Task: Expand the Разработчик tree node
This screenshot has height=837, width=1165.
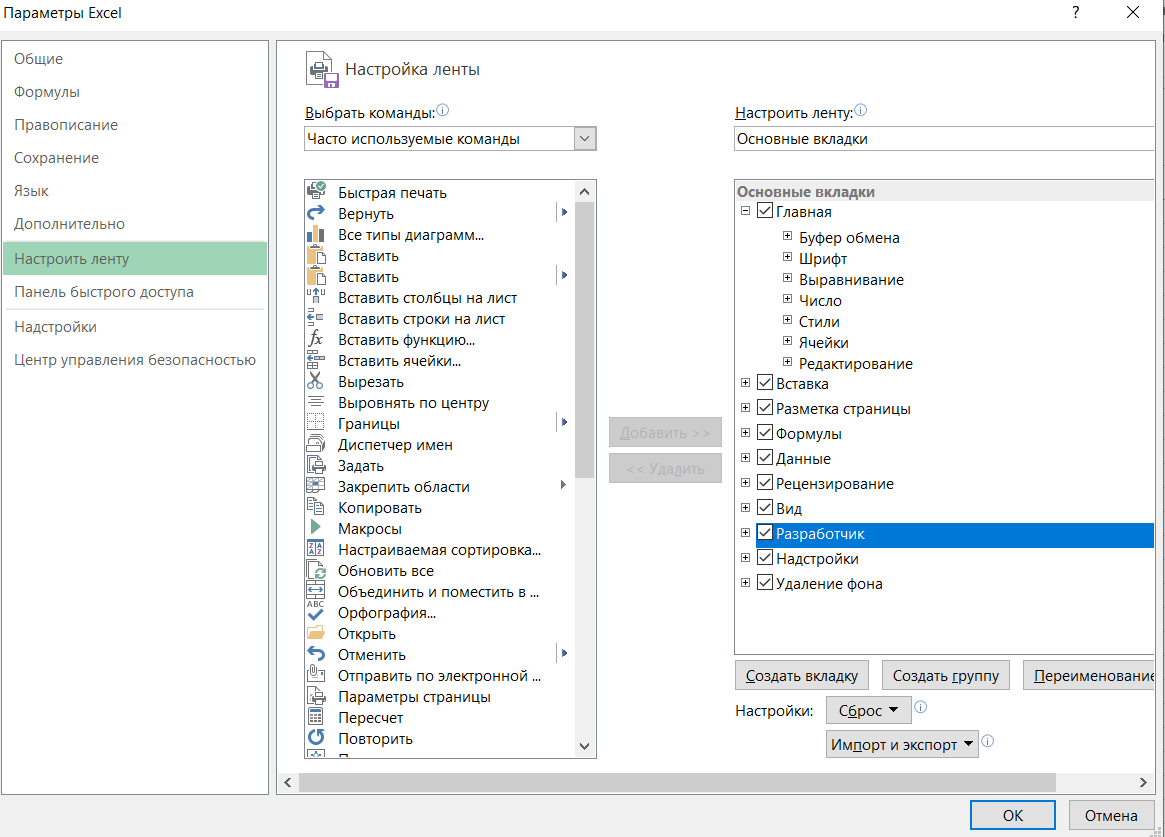Action: (745, 533)
